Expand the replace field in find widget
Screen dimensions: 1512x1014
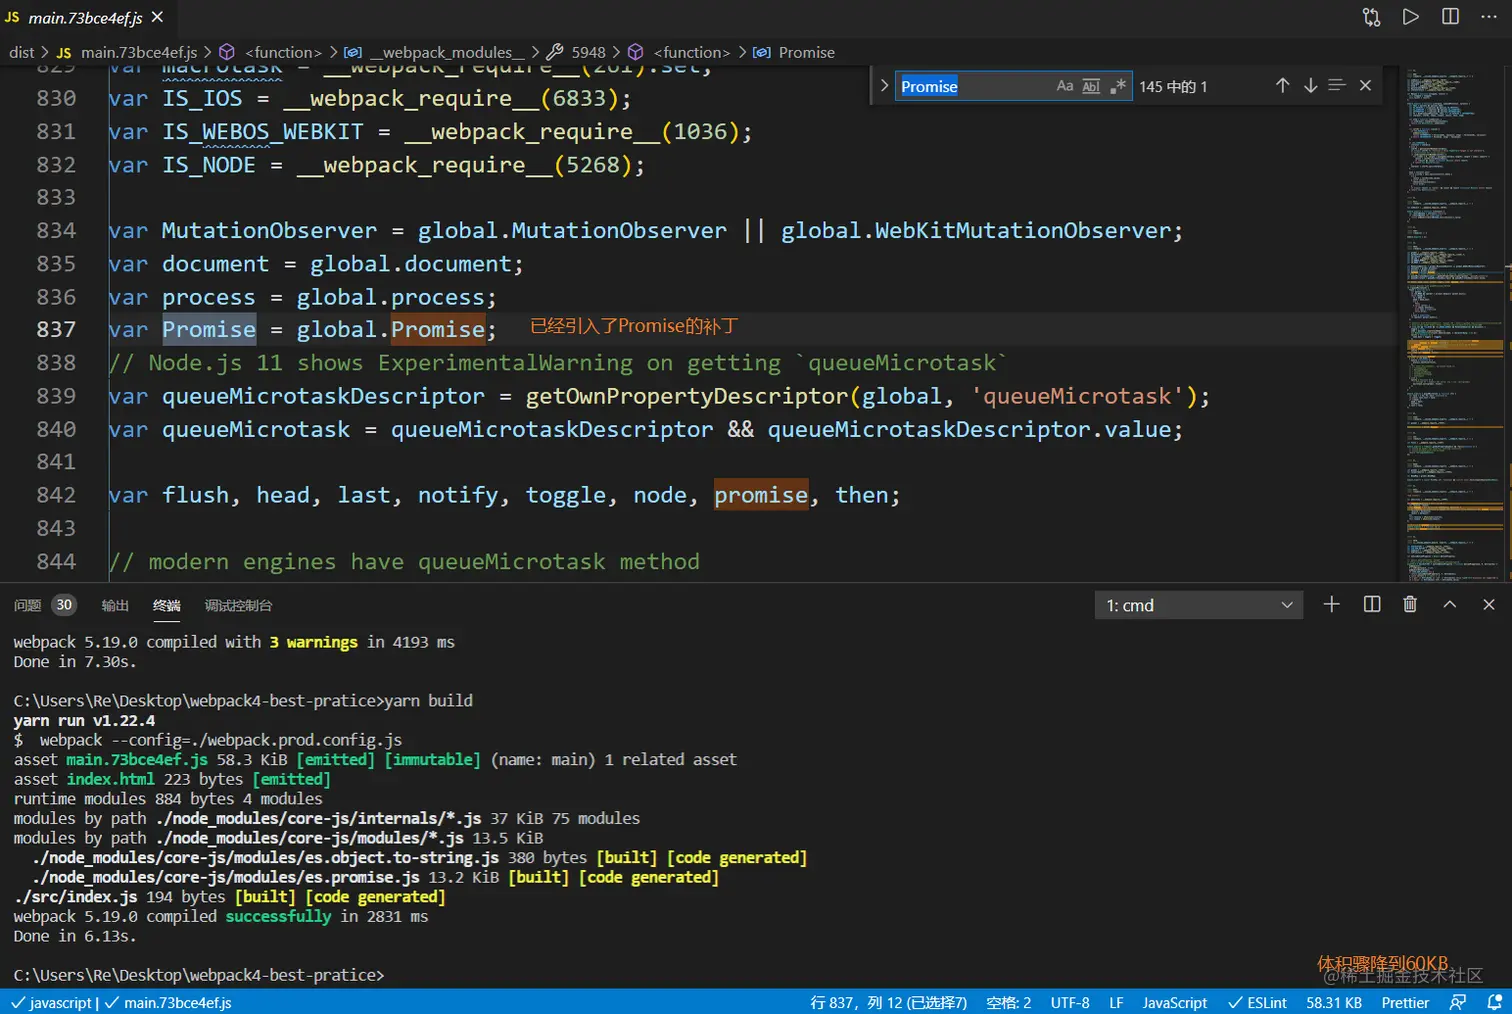(x=884, y=86)
